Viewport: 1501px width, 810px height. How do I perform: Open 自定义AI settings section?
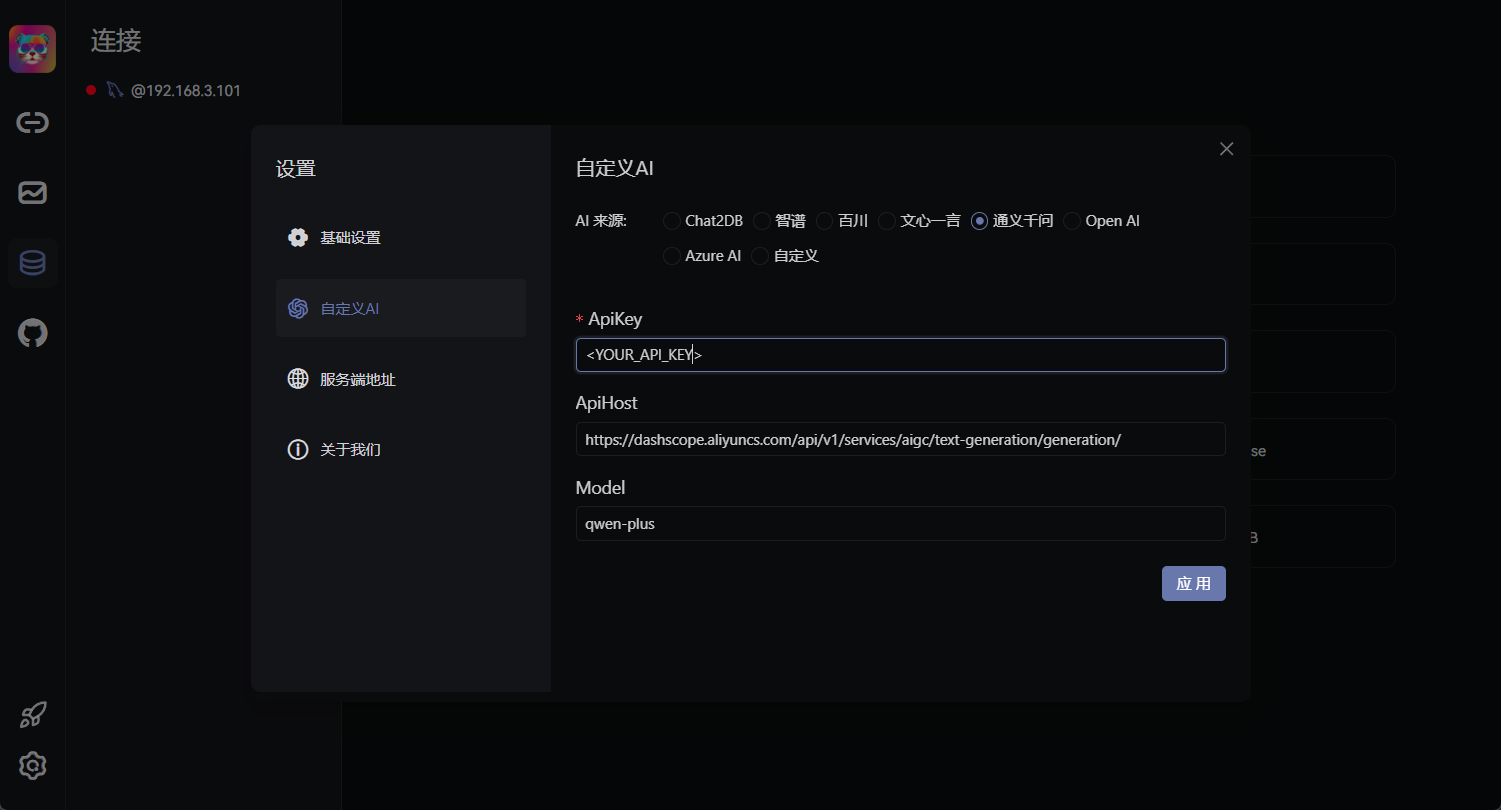401,308
